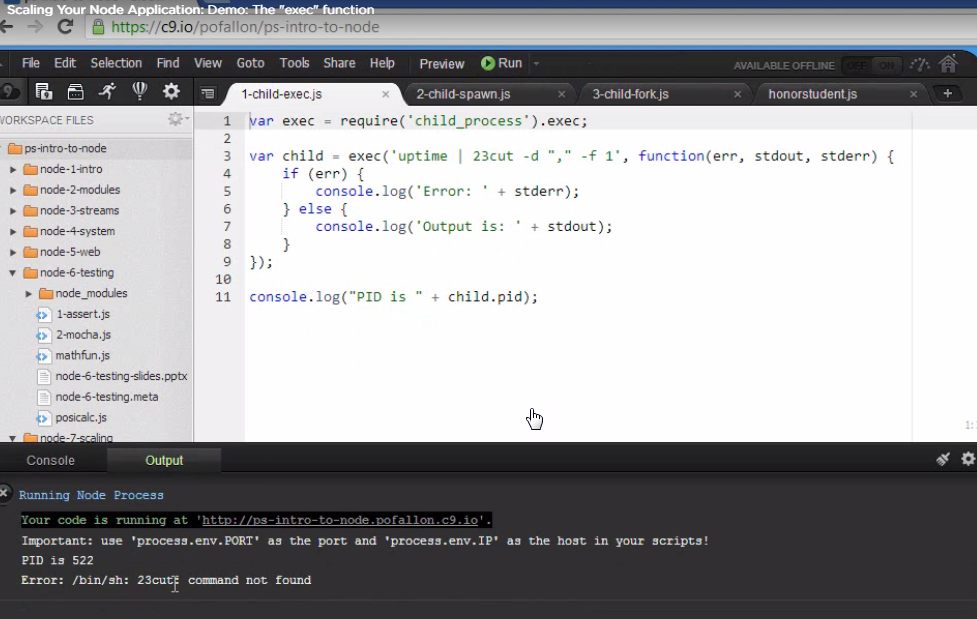Click the browser forward arrow
Viewport: 977px width, 619px height.
click(36, 27)
